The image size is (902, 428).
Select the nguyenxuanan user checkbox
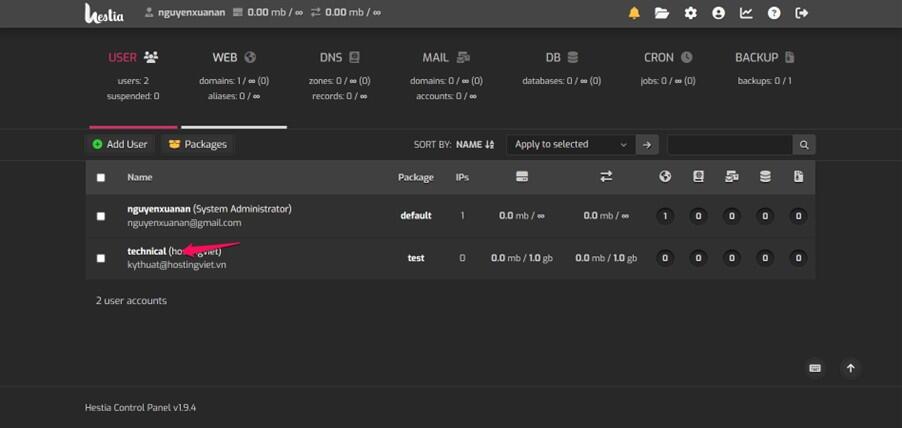point(101,216)
